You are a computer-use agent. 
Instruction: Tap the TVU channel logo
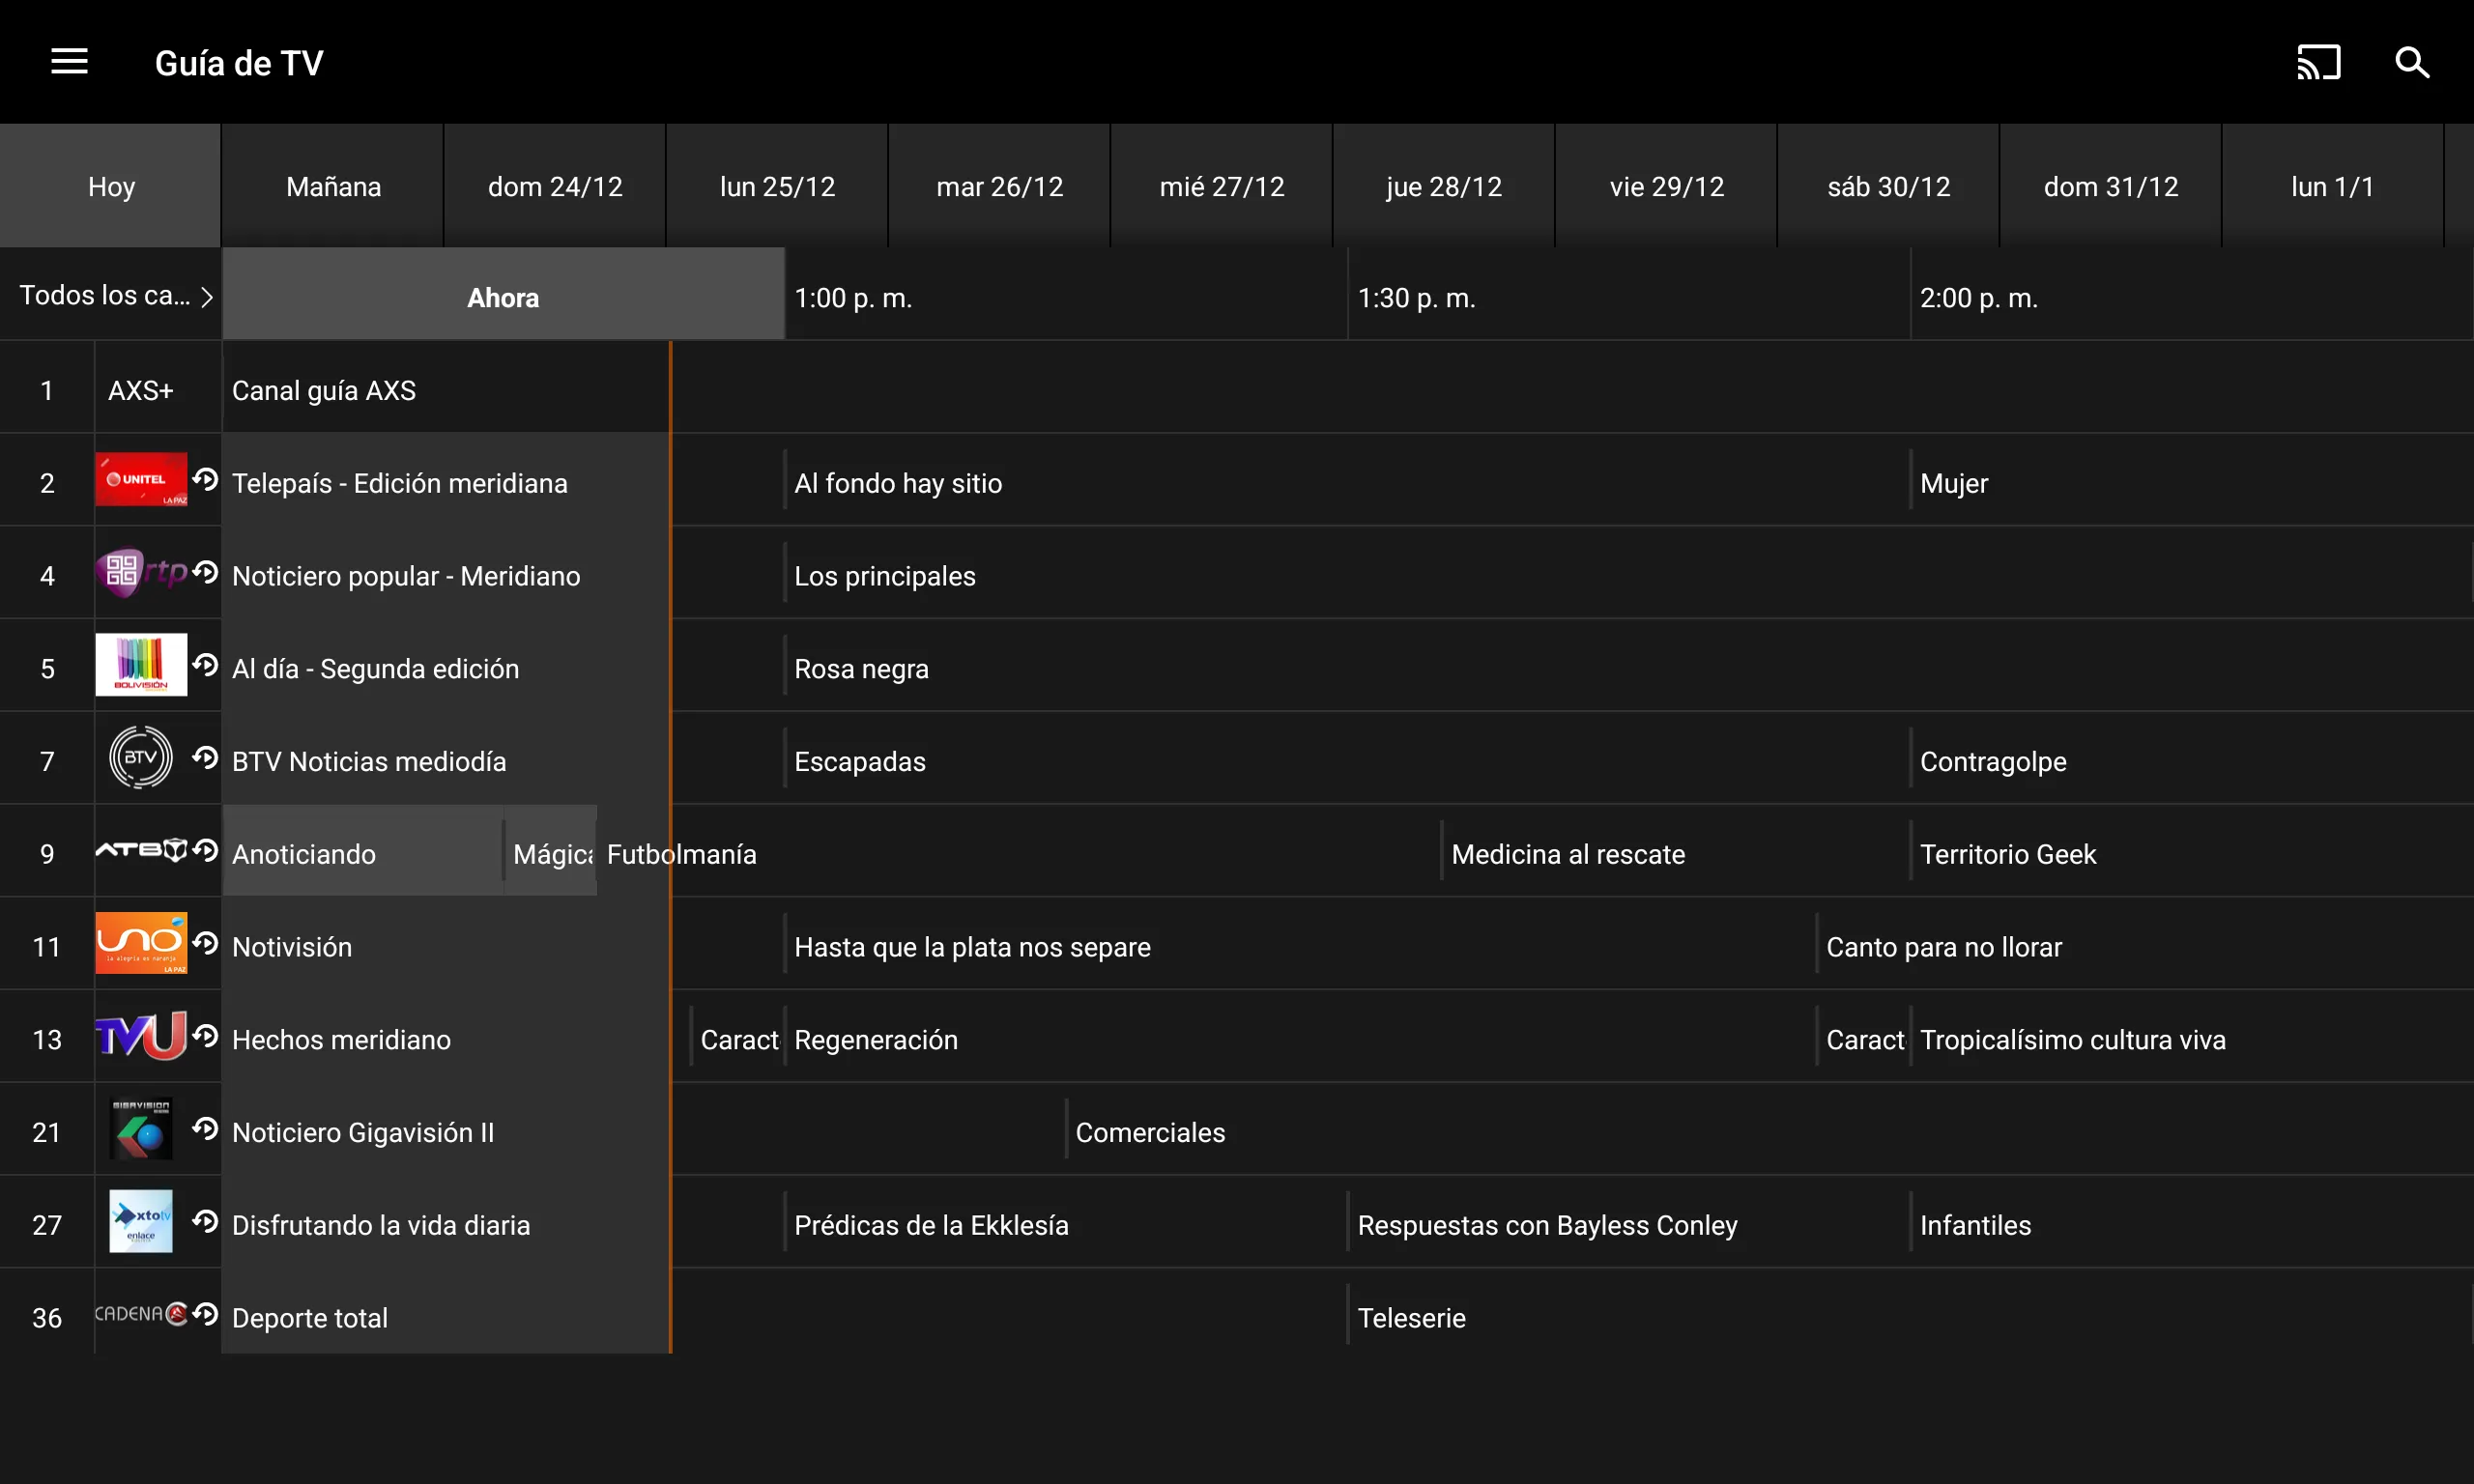tap(141, 1036)
